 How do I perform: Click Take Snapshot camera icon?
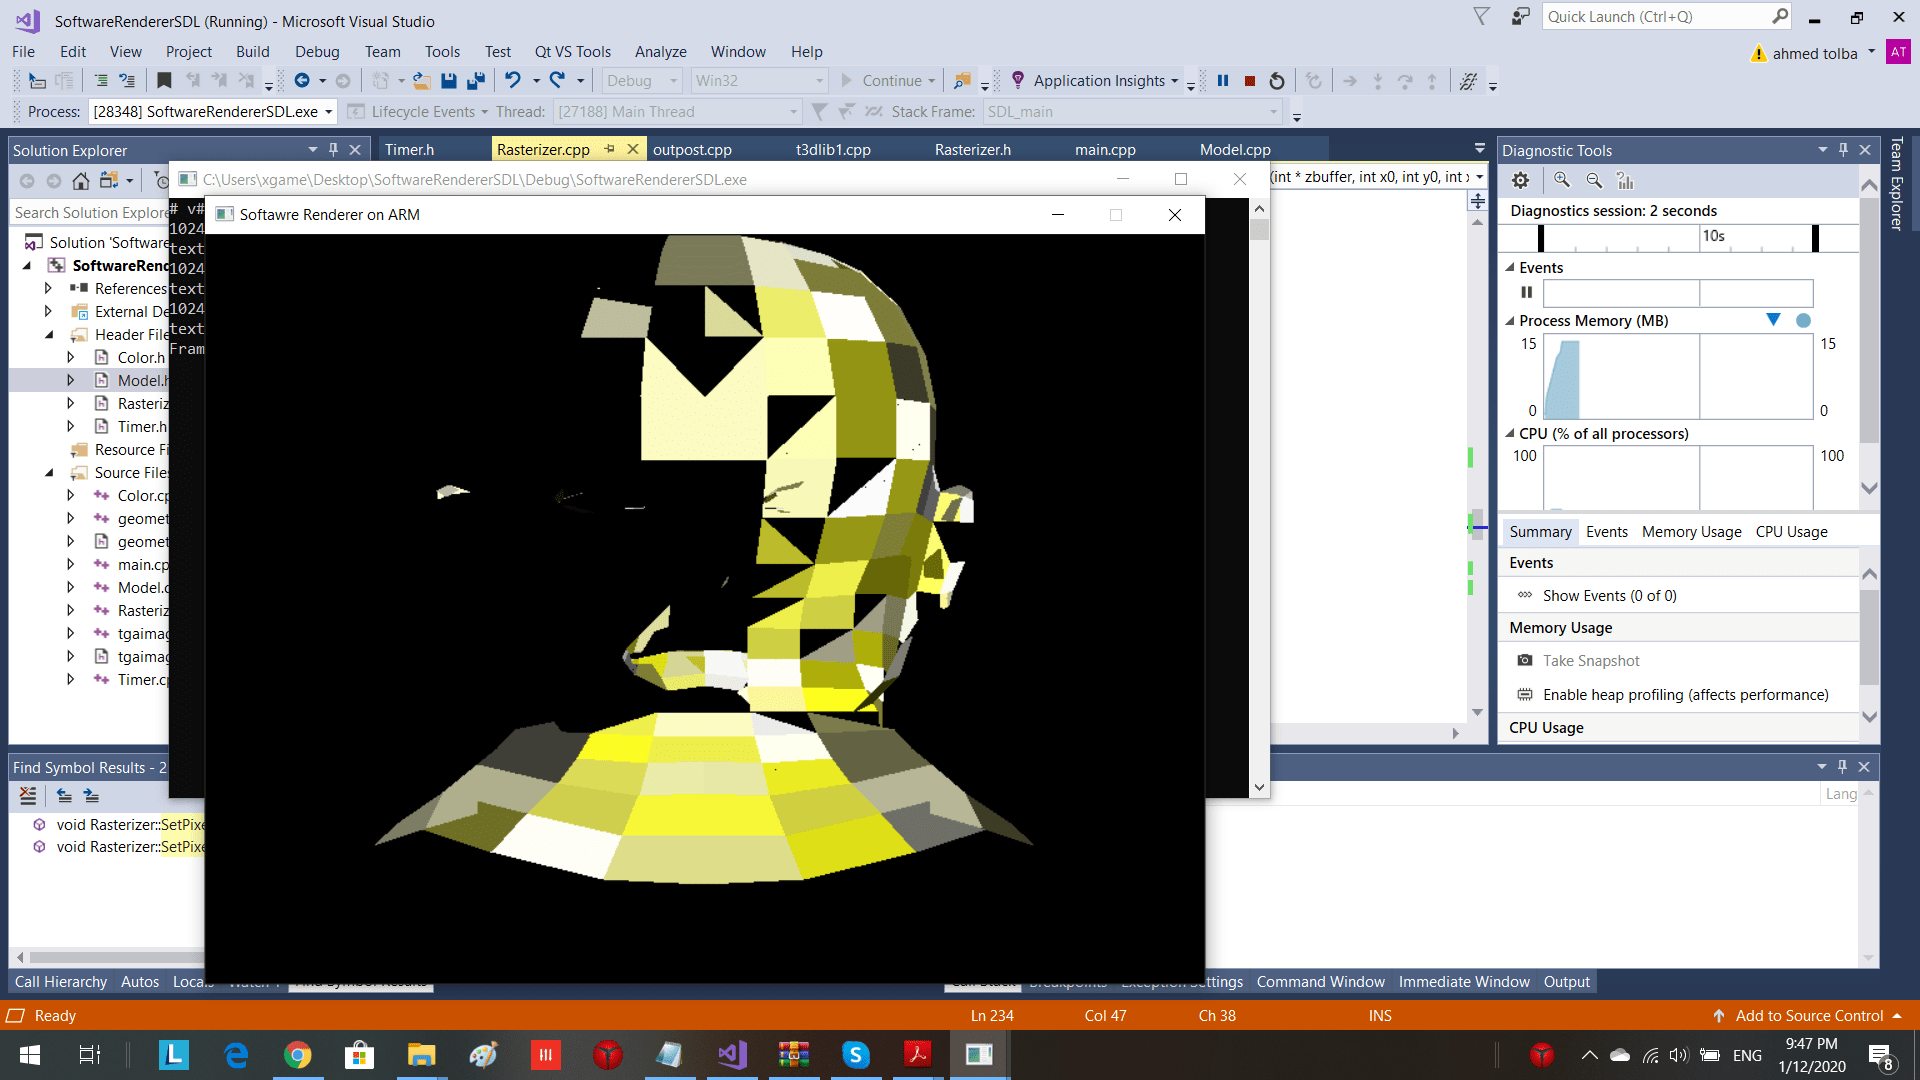coord(1524,661)
